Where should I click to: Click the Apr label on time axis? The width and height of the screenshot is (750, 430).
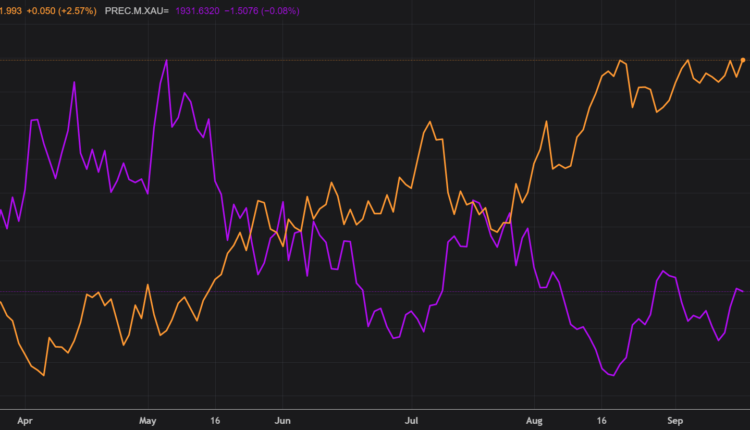[26, 423]
